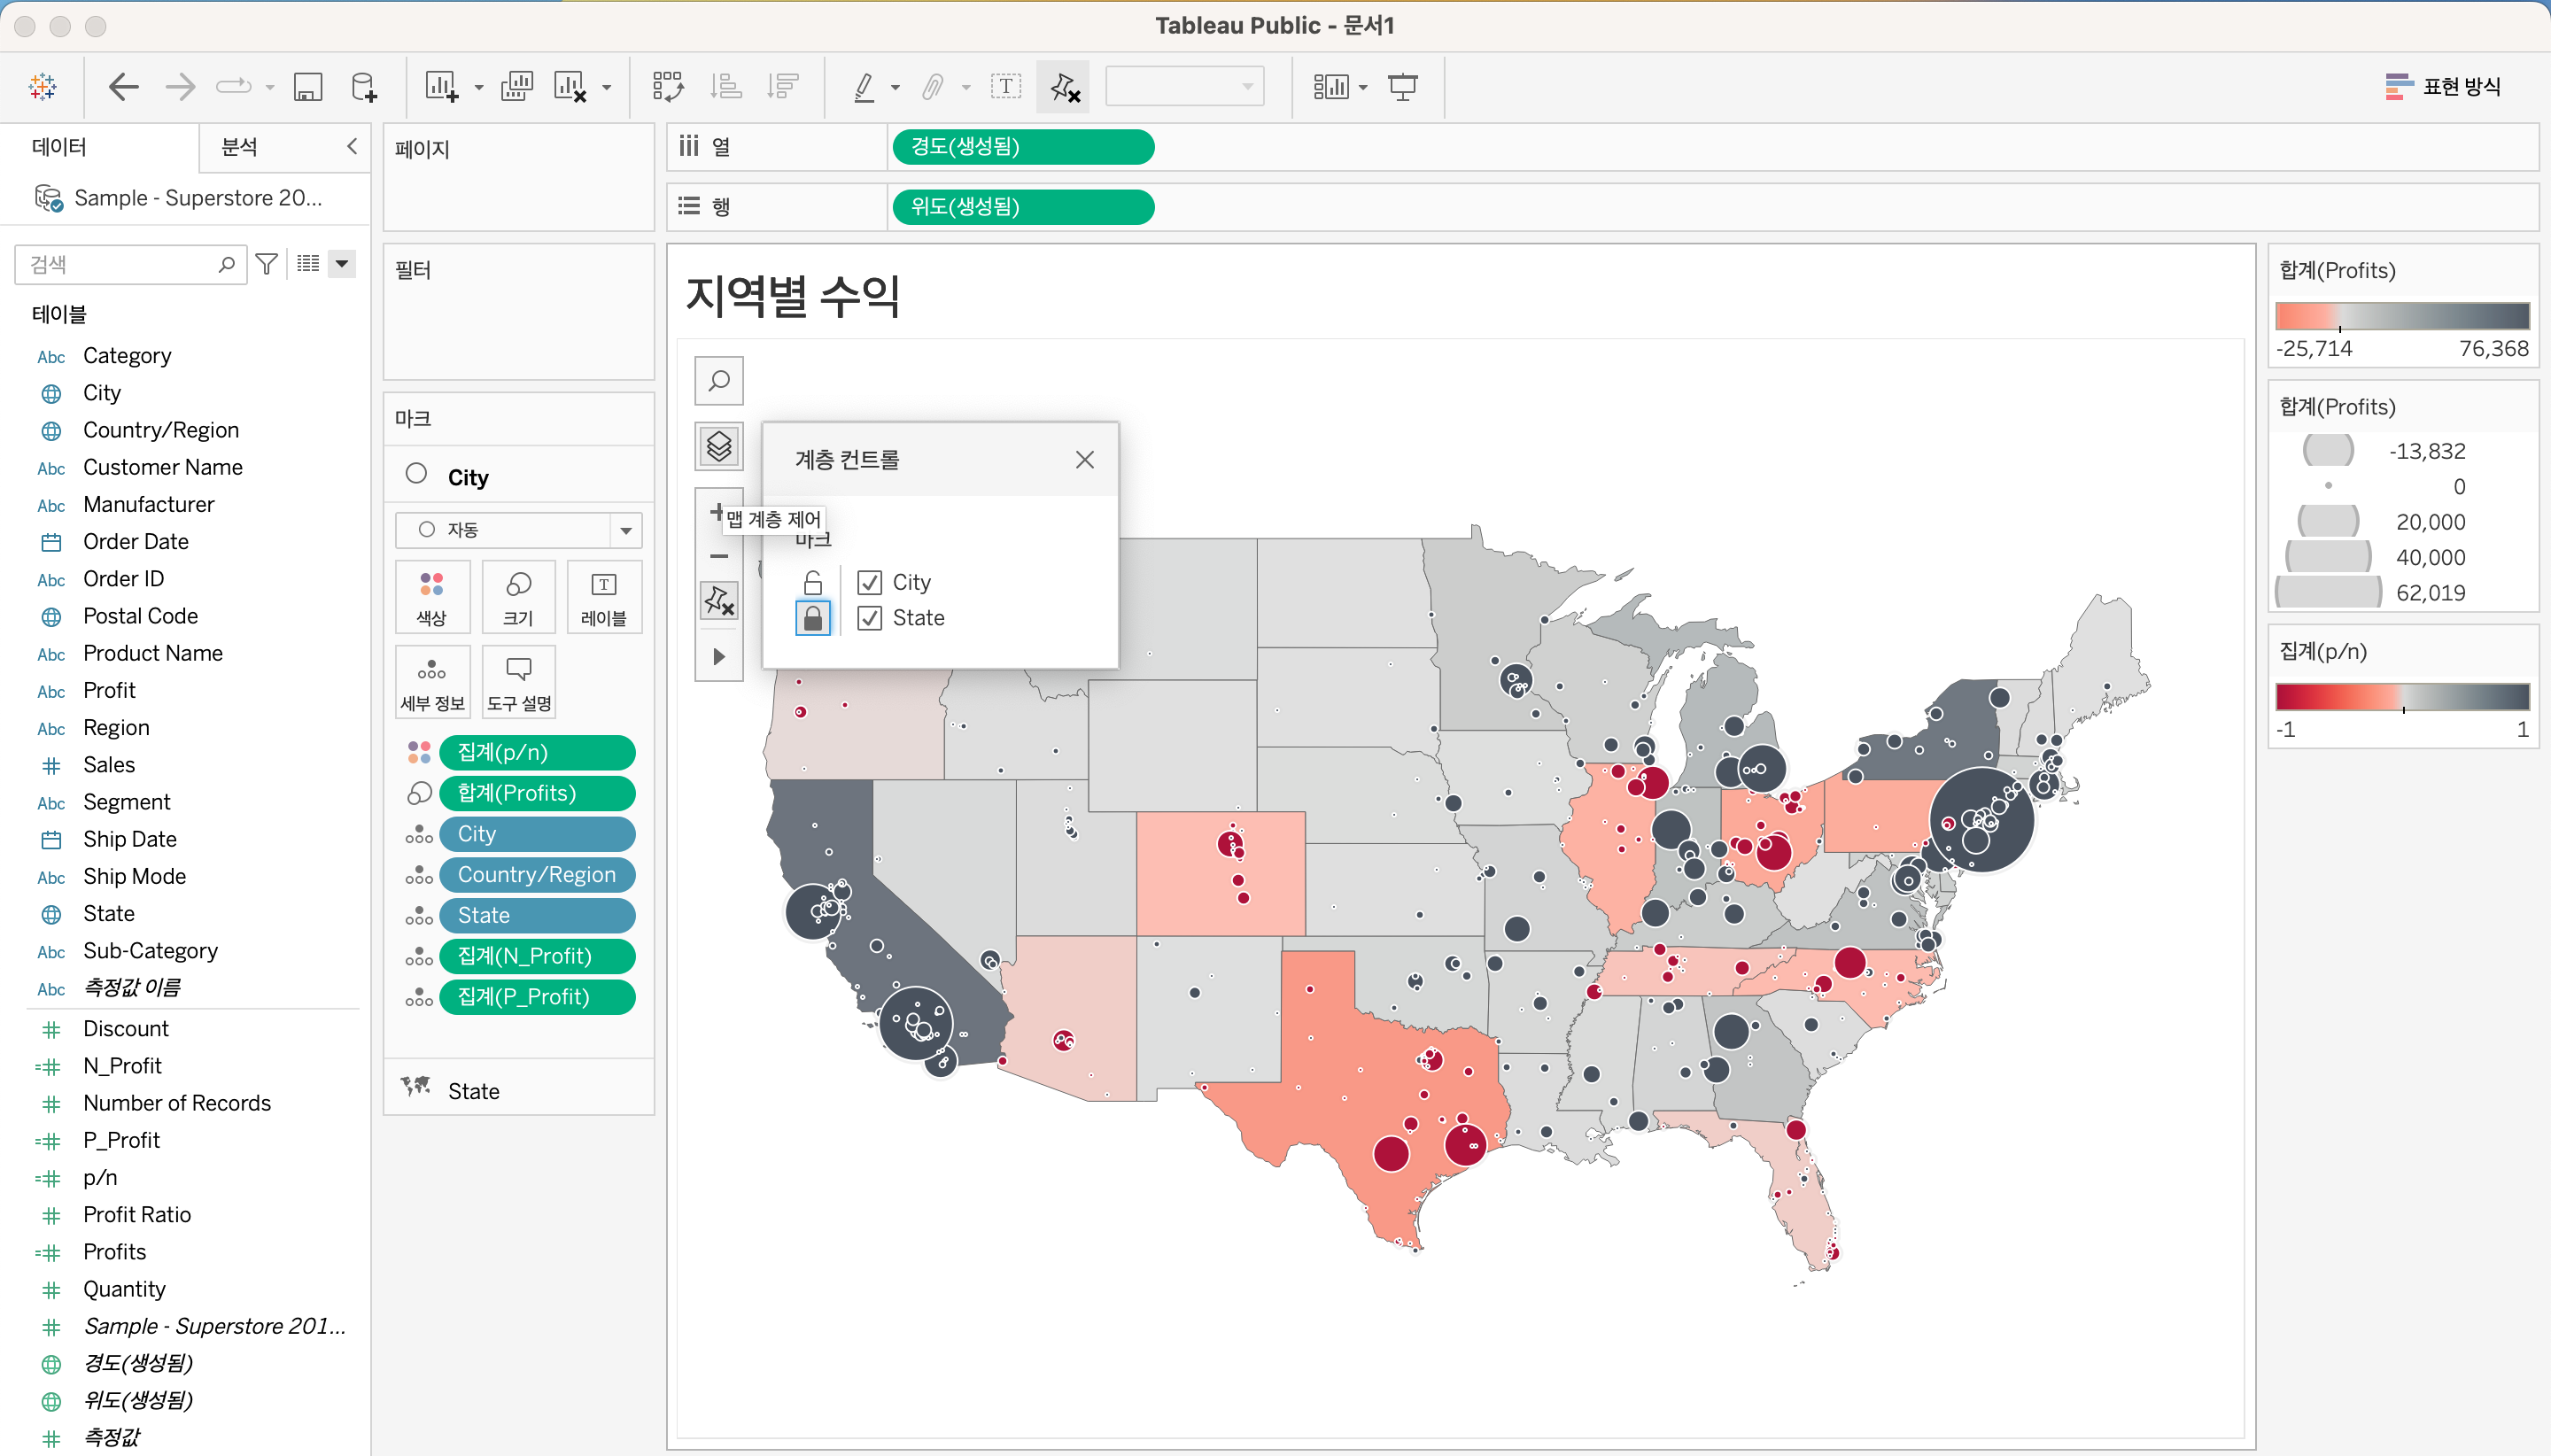The image size is (2551, 1456).
Task: Select the Profit Ratio field
Action: click(137, 1215)
